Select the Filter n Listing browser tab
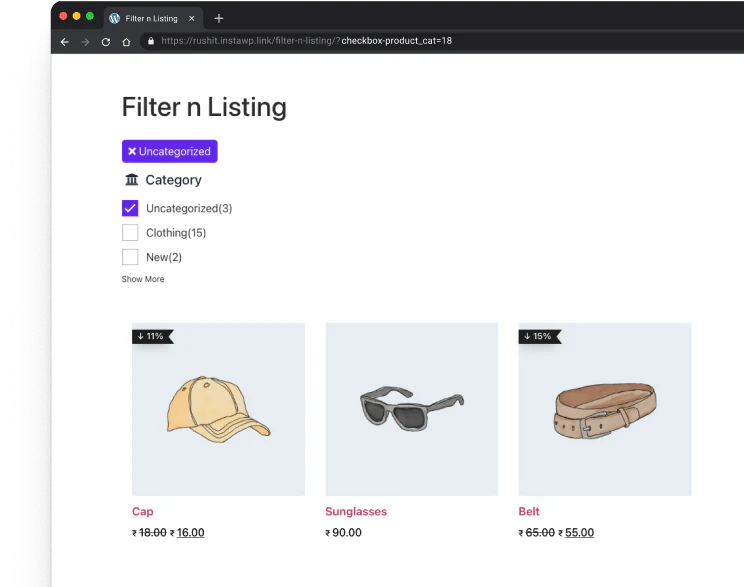 point(153,19)
